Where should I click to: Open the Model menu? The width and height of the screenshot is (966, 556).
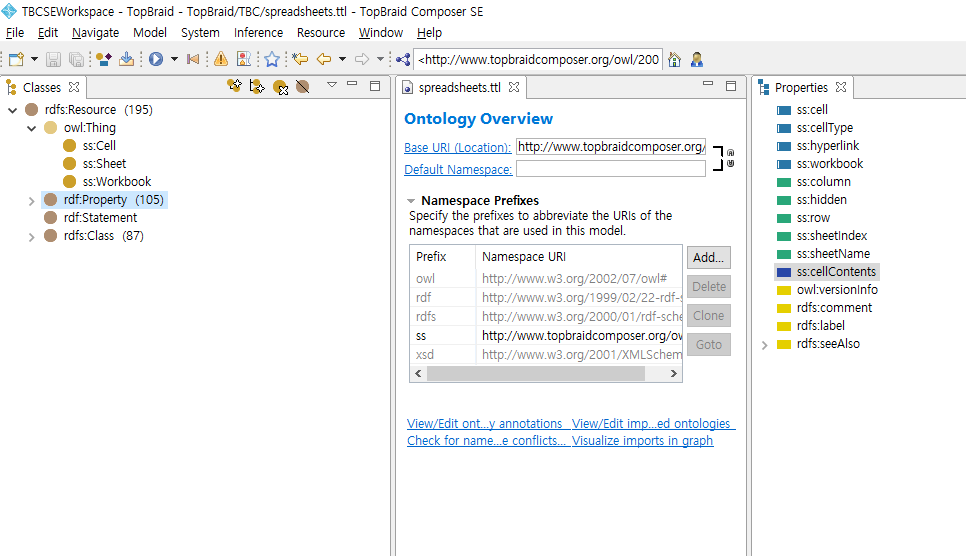pos(150,33)
